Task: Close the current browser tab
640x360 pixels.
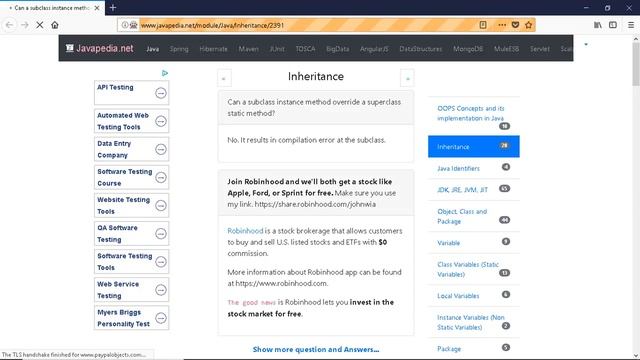Action: [x=97, y=8]
